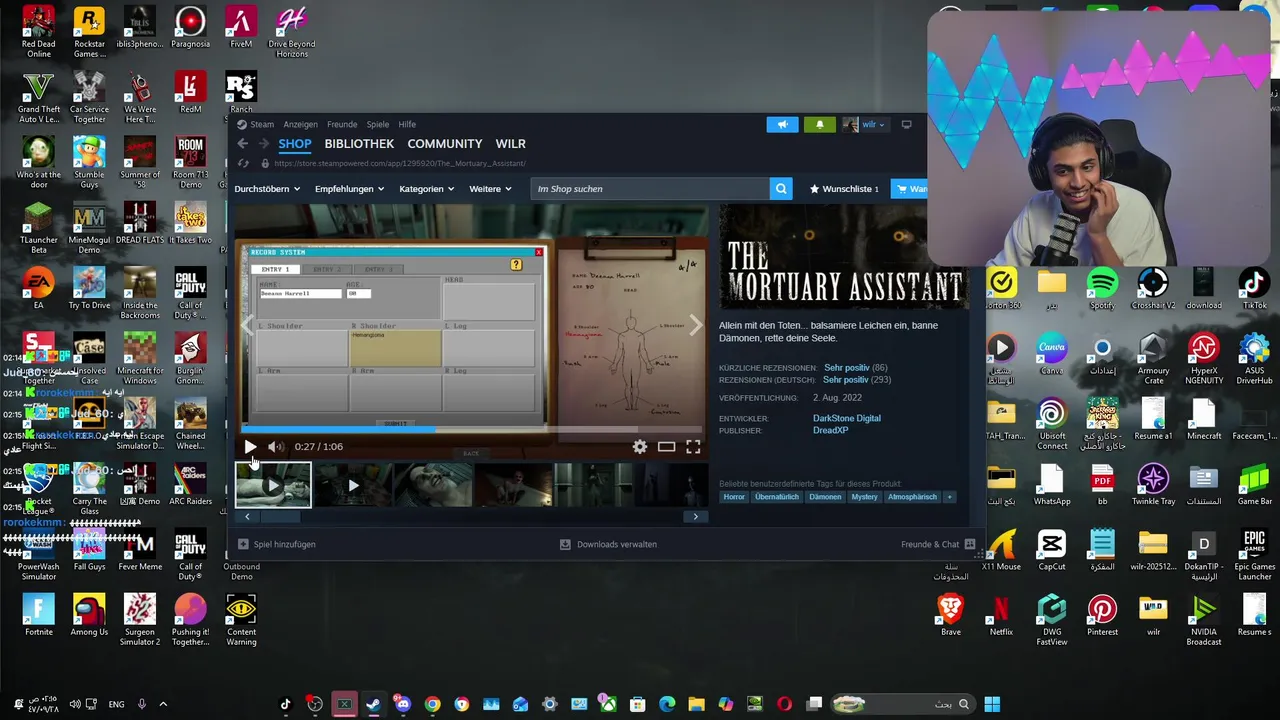Open the Anzeigen menu
The image size is (1280, 720).
[300, 125]
